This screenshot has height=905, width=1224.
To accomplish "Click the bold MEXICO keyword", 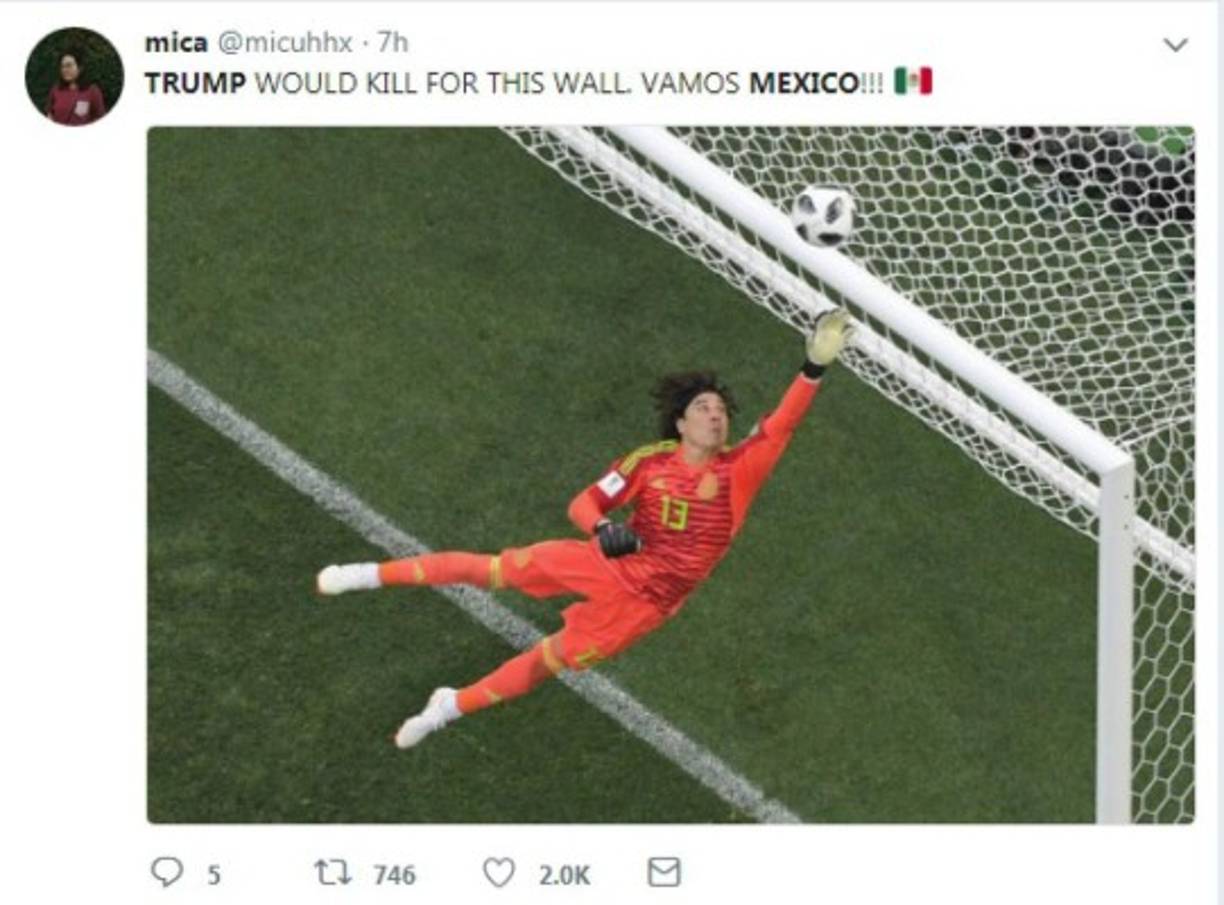I will tap(803, 83).
